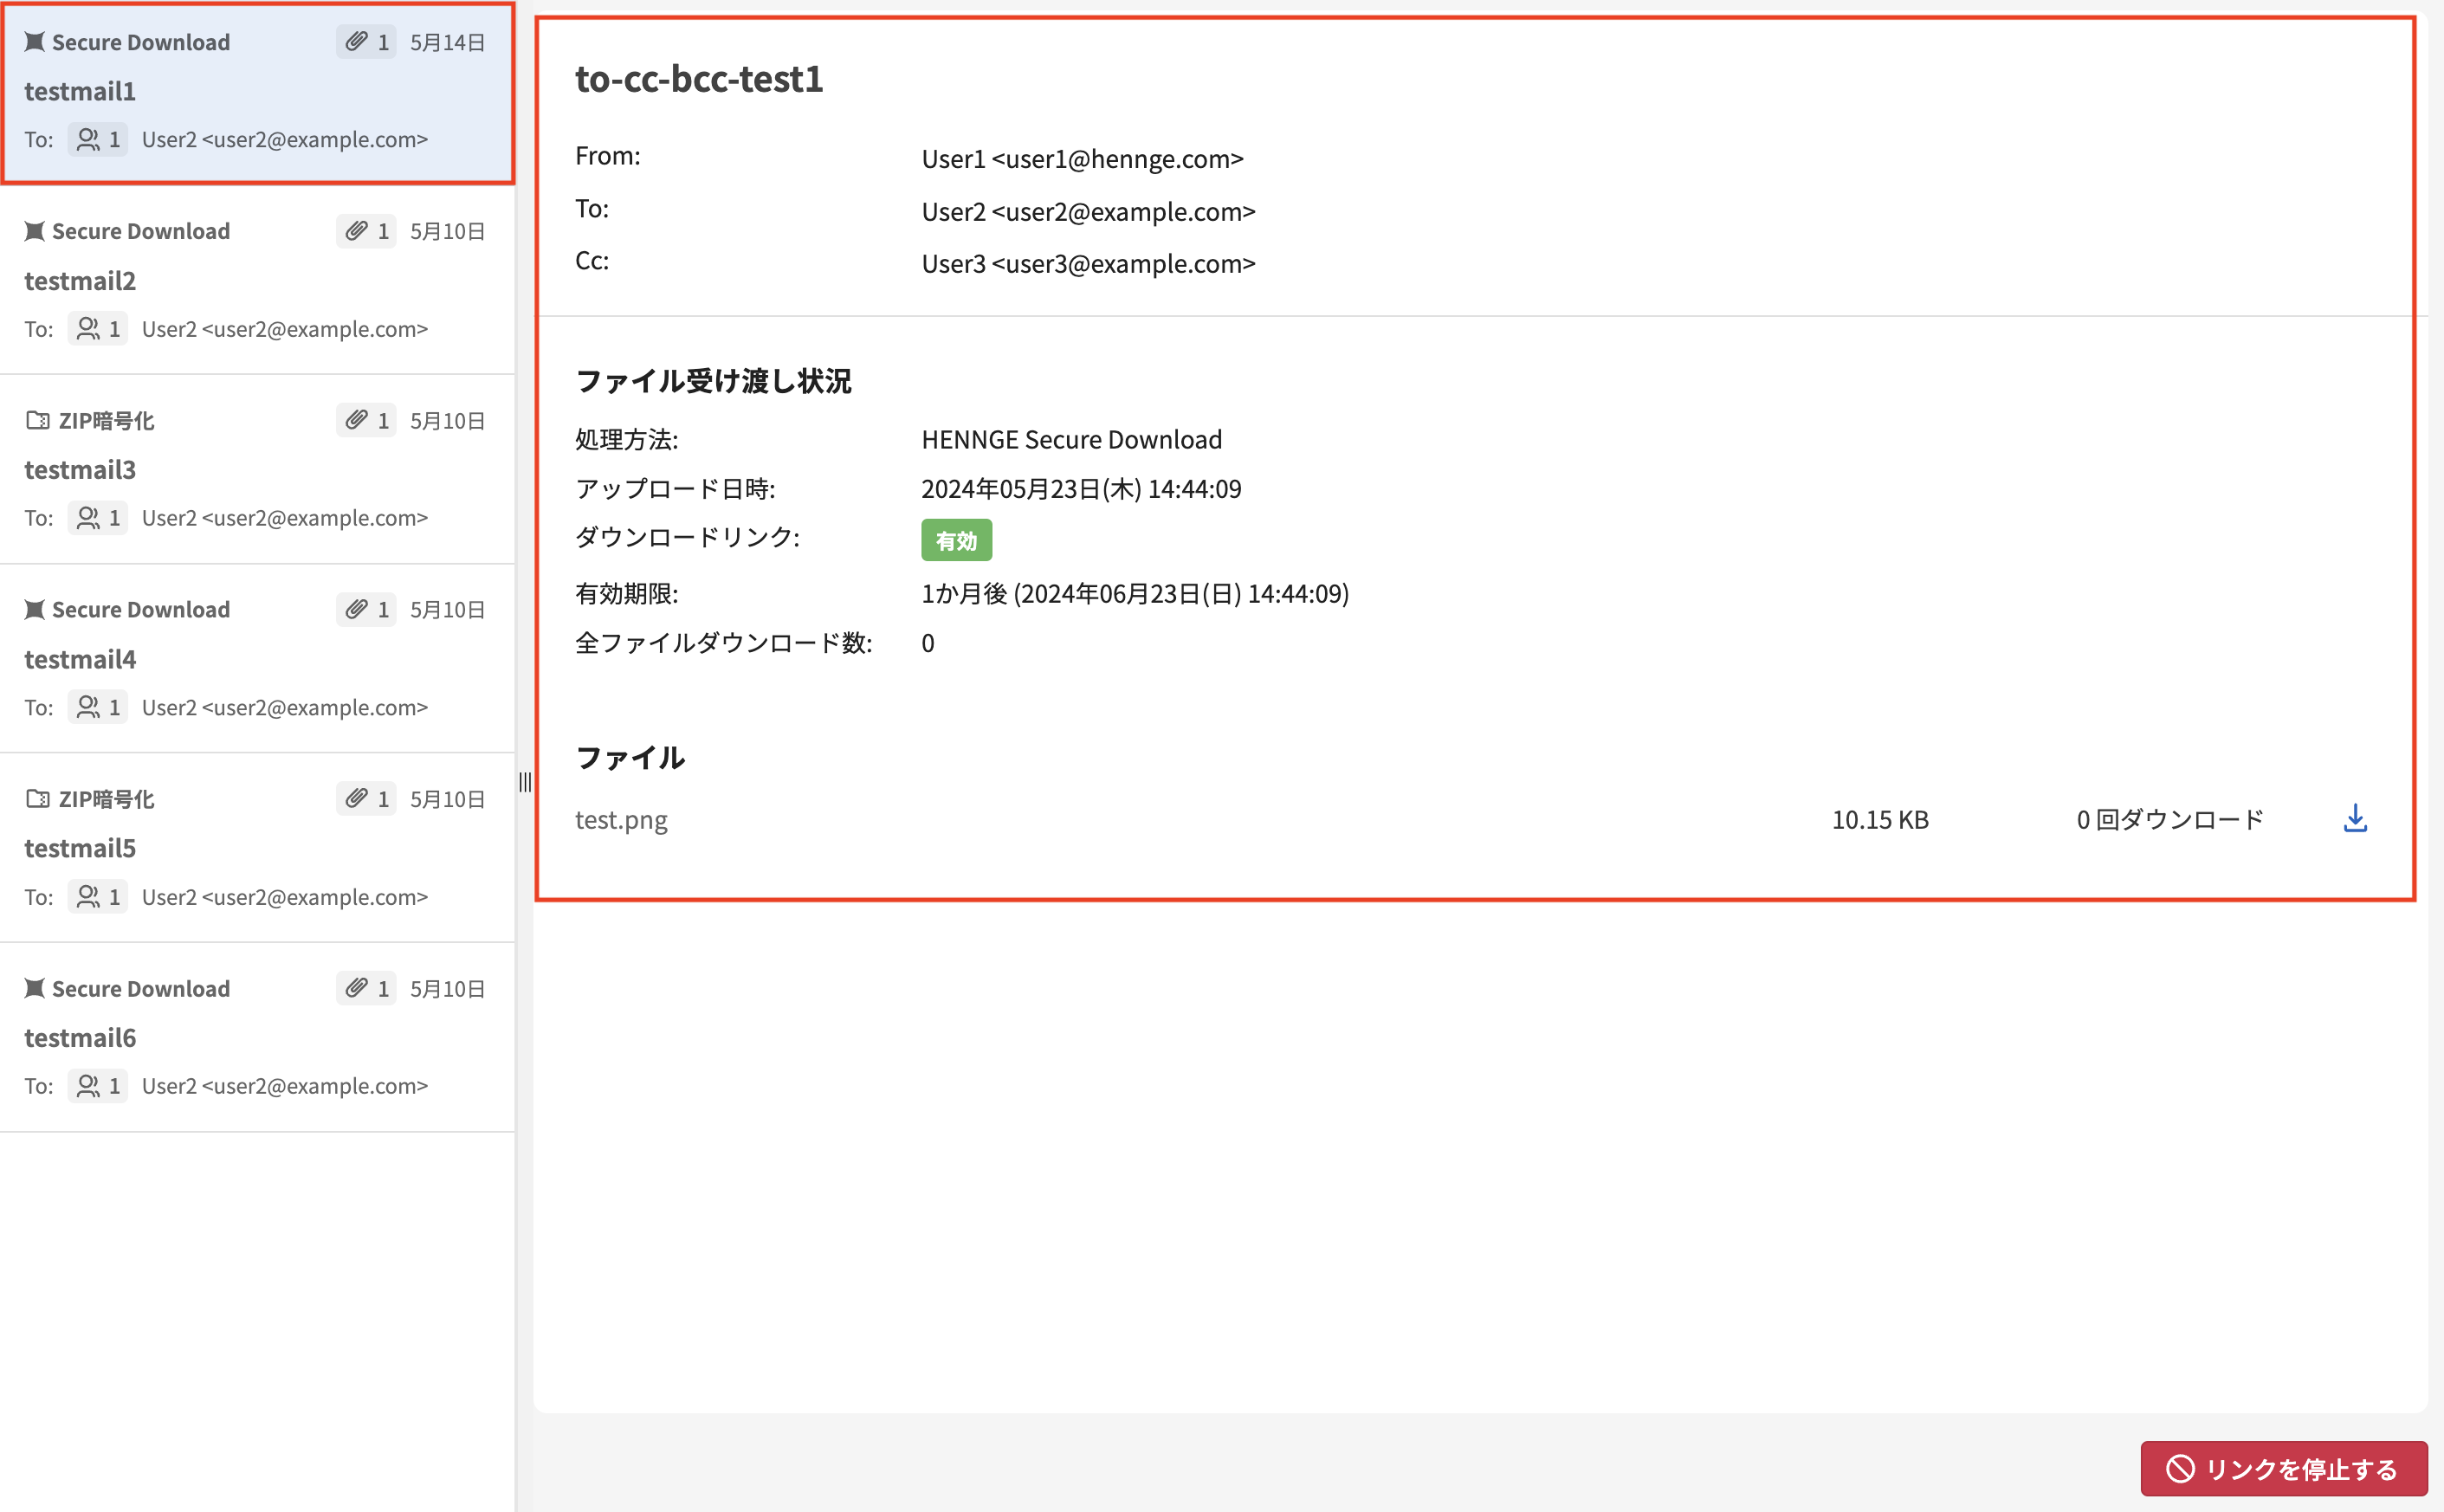Click attachment paperclip icon on testmail4

pyautogui.click(x=357, y=609)
